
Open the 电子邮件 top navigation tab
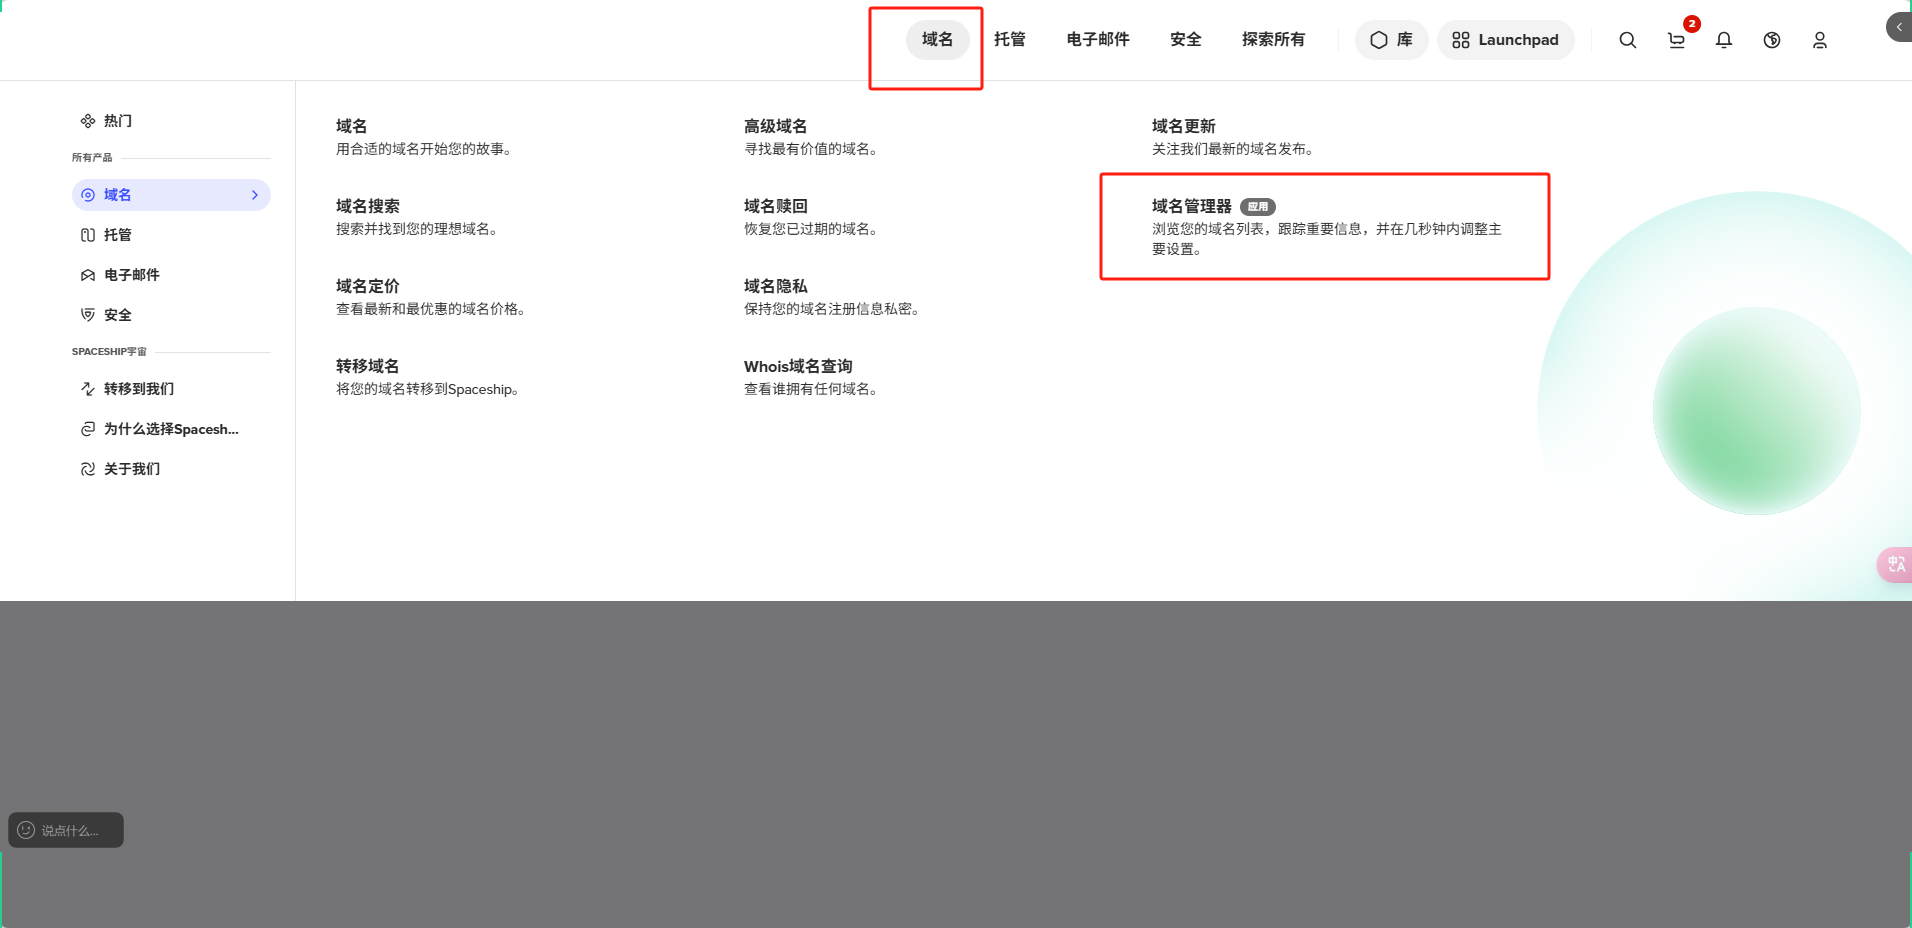[1098, 40]
